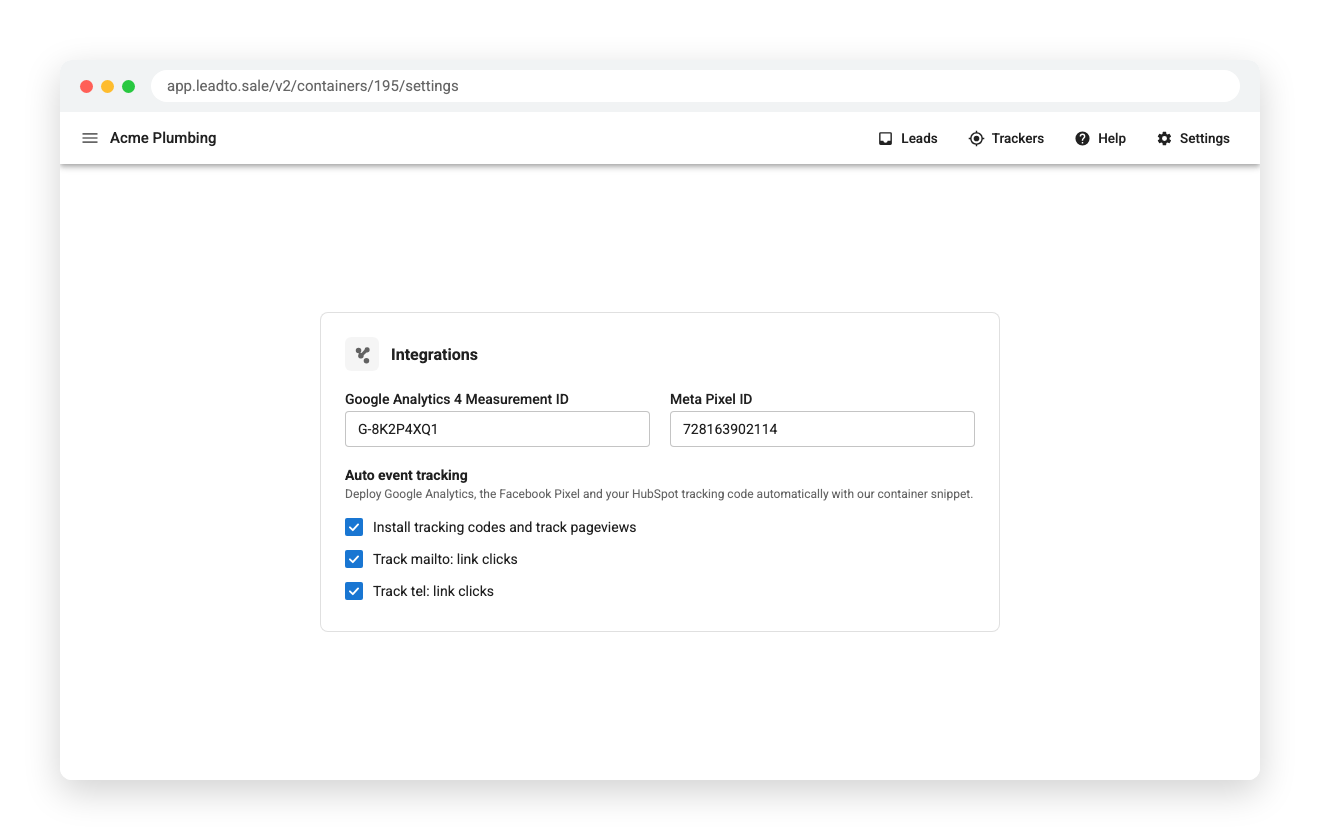Viewport: 1320px width, 840px height.
Task: Open the Settings menu item
Action: point(1193,139)
